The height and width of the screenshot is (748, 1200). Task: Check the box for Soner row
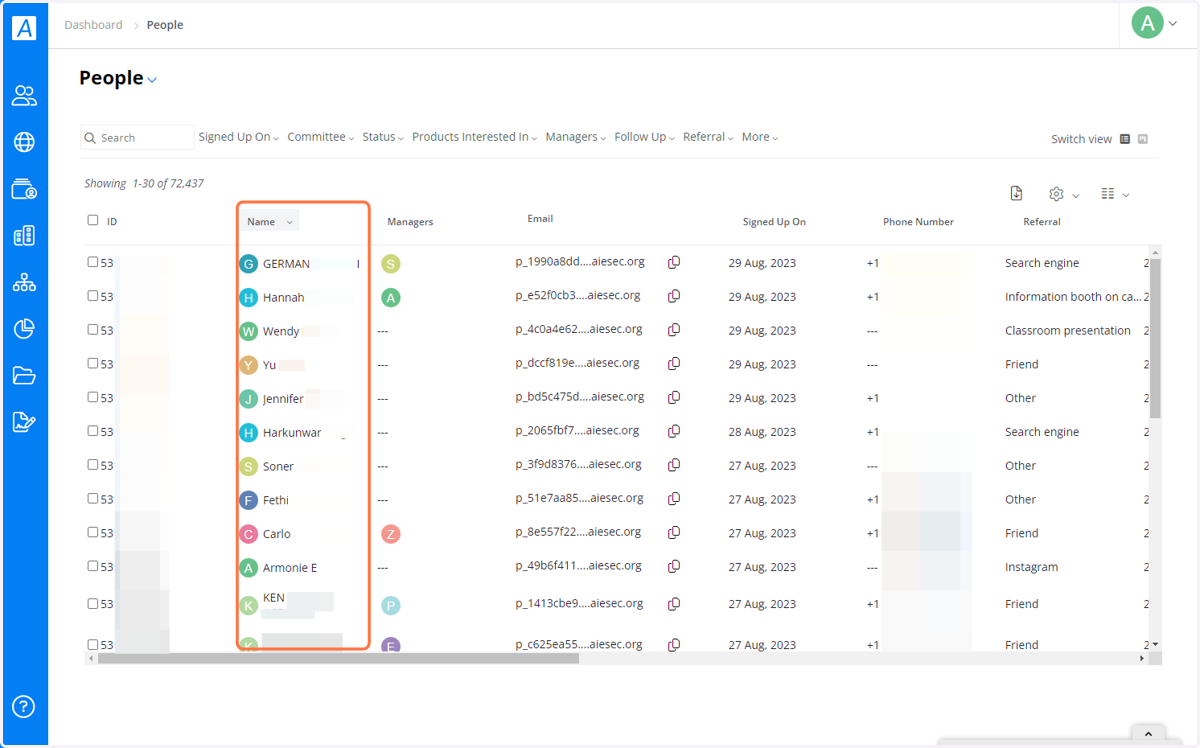[93, 464]
